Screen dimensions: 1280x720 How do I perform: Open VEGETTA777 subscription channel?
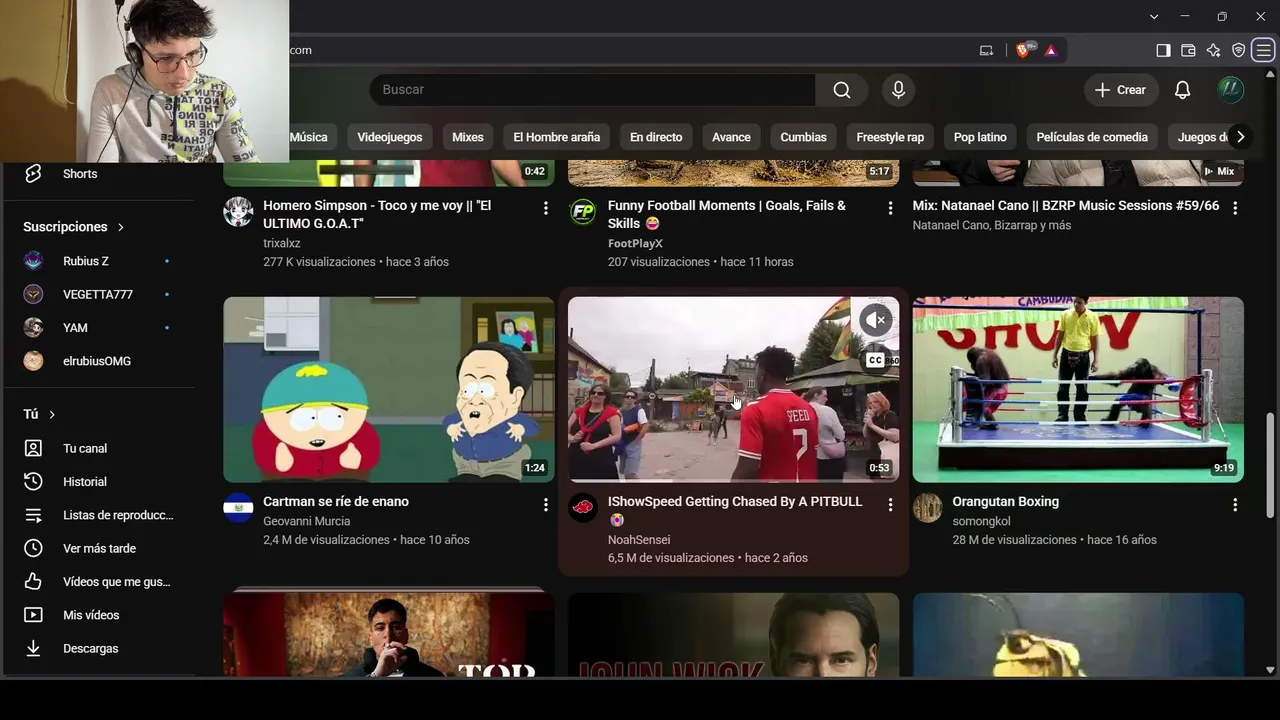coord(97,294)
